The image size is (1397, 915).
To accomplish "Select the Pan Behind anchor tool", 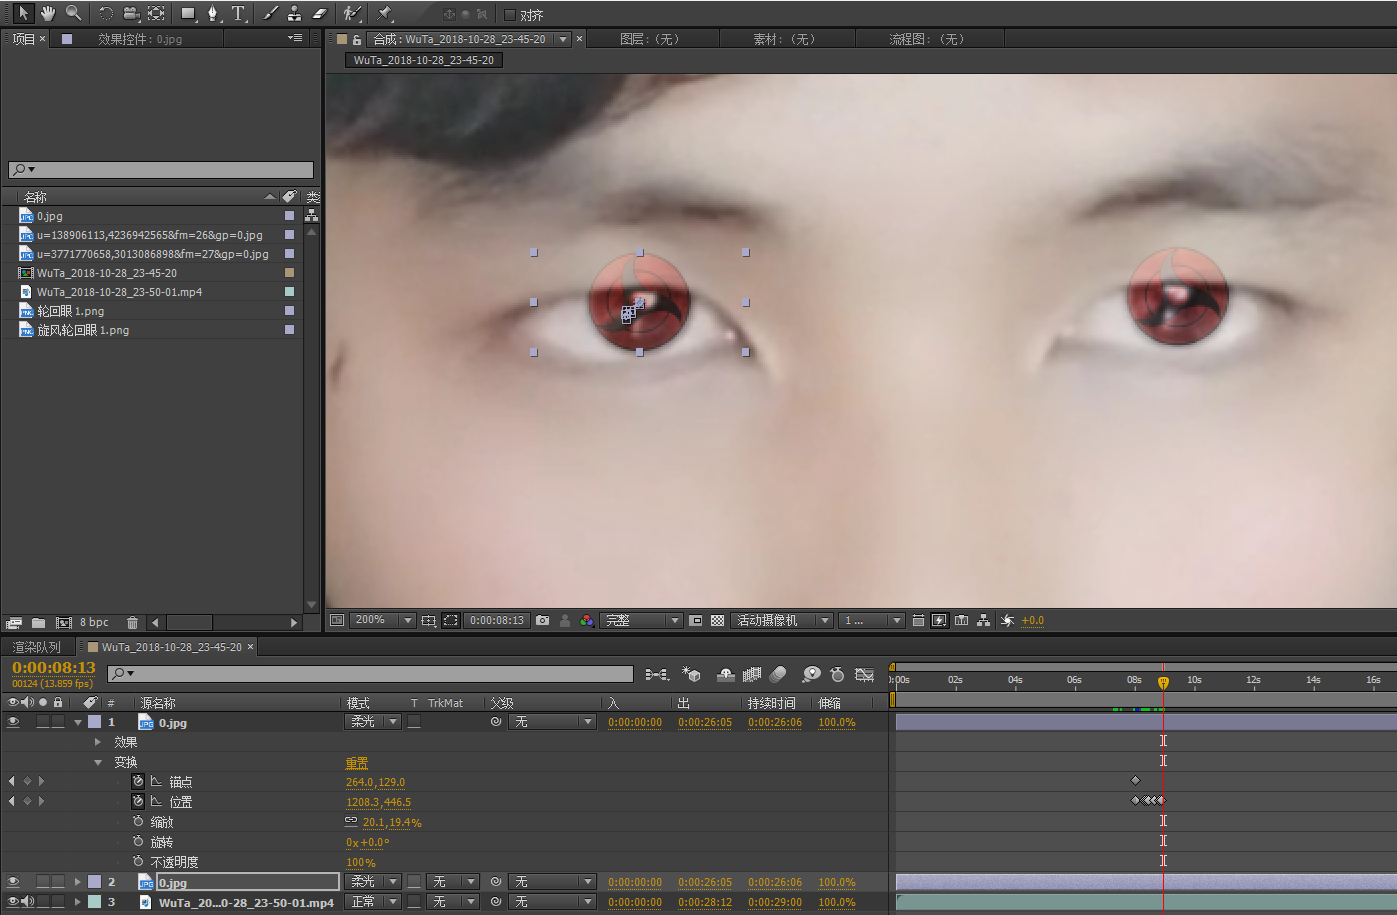I will pyautogui.click(x=156, y=13).
